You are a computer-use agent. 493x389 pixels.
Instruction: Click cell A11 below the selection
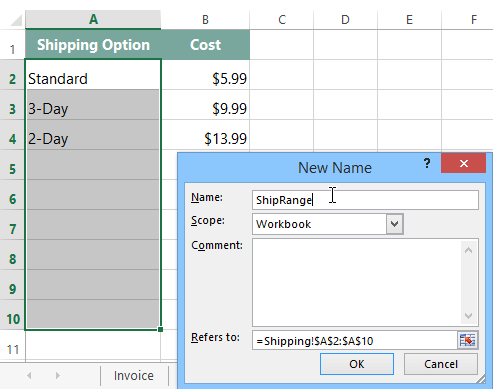93,345
